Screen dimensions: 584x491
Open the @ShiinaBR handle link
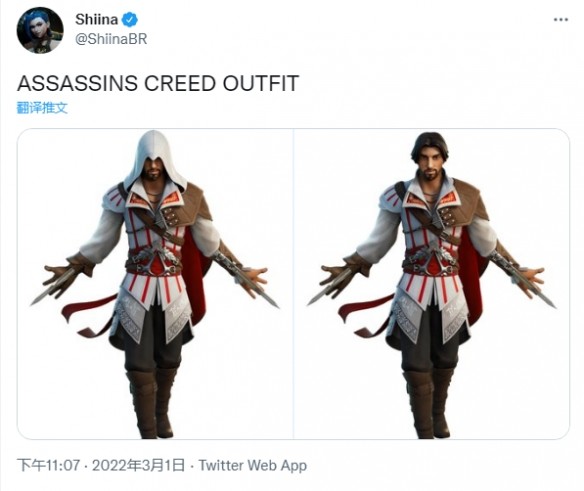[x=111, y=39]
